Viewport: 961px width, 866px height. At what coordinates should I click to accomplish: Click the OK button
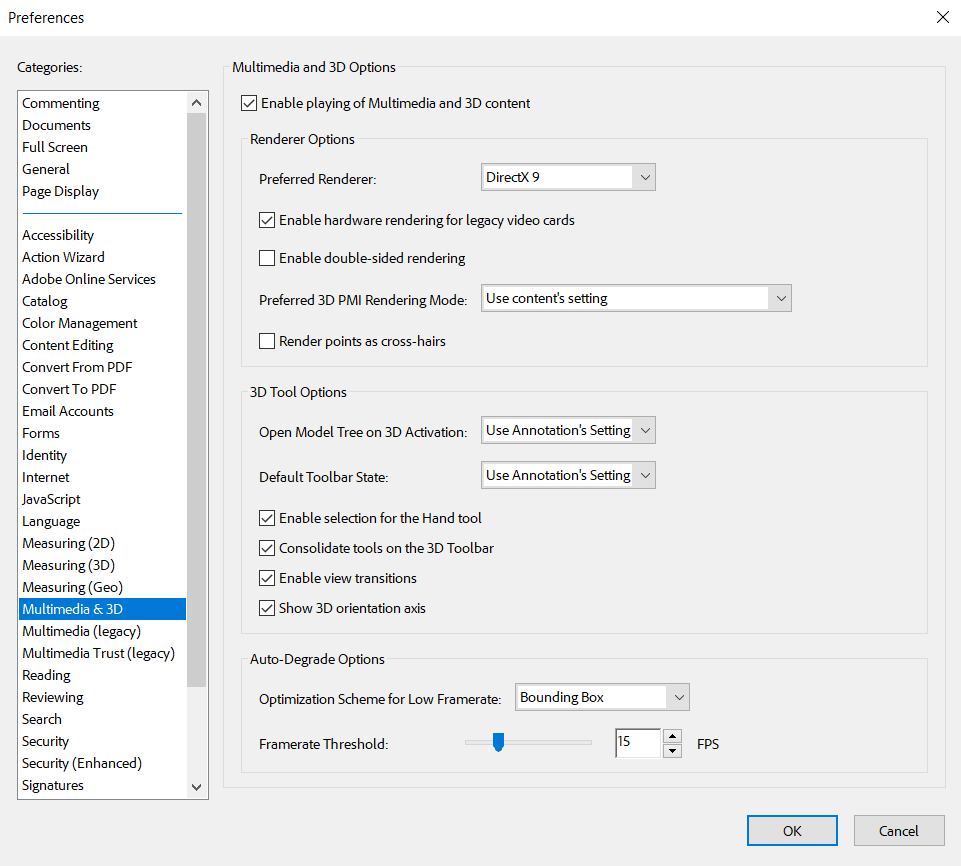[x=792, y=830]
